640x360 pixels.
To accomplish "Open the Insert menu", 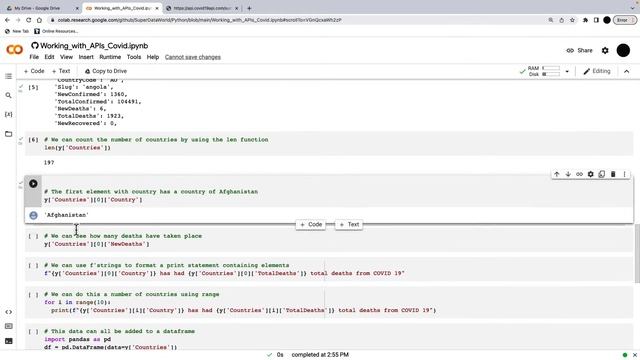I will (86, 57).
